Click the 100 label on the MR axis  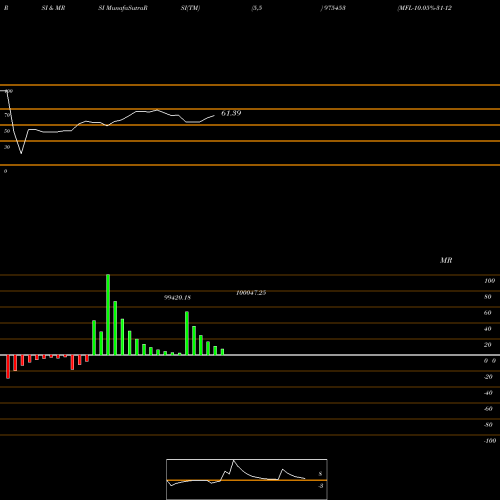pos(489,281)
